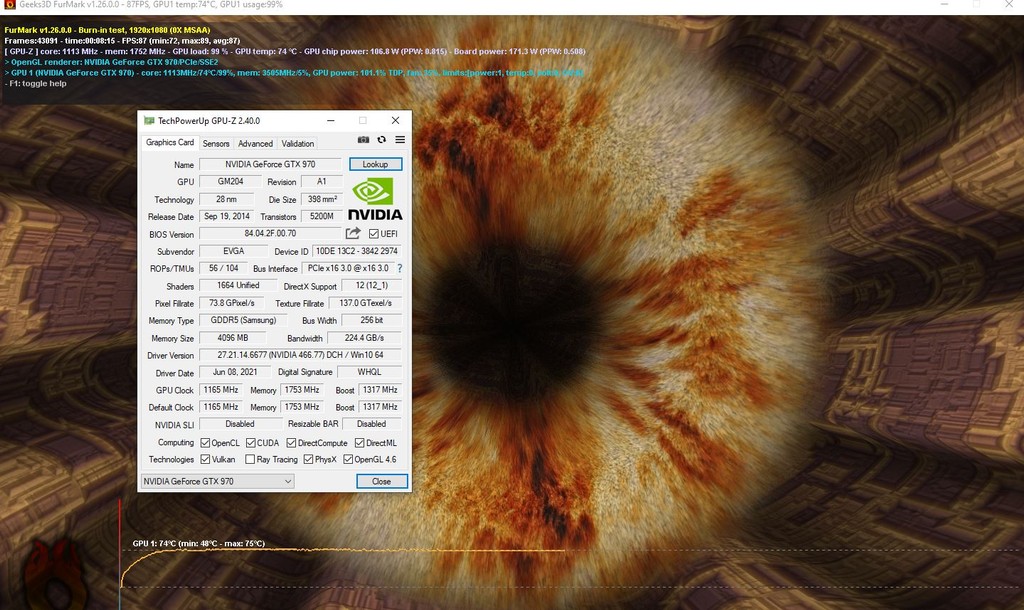
Task: Select the BIOS Version text field
Action: [x=270, y=233]
